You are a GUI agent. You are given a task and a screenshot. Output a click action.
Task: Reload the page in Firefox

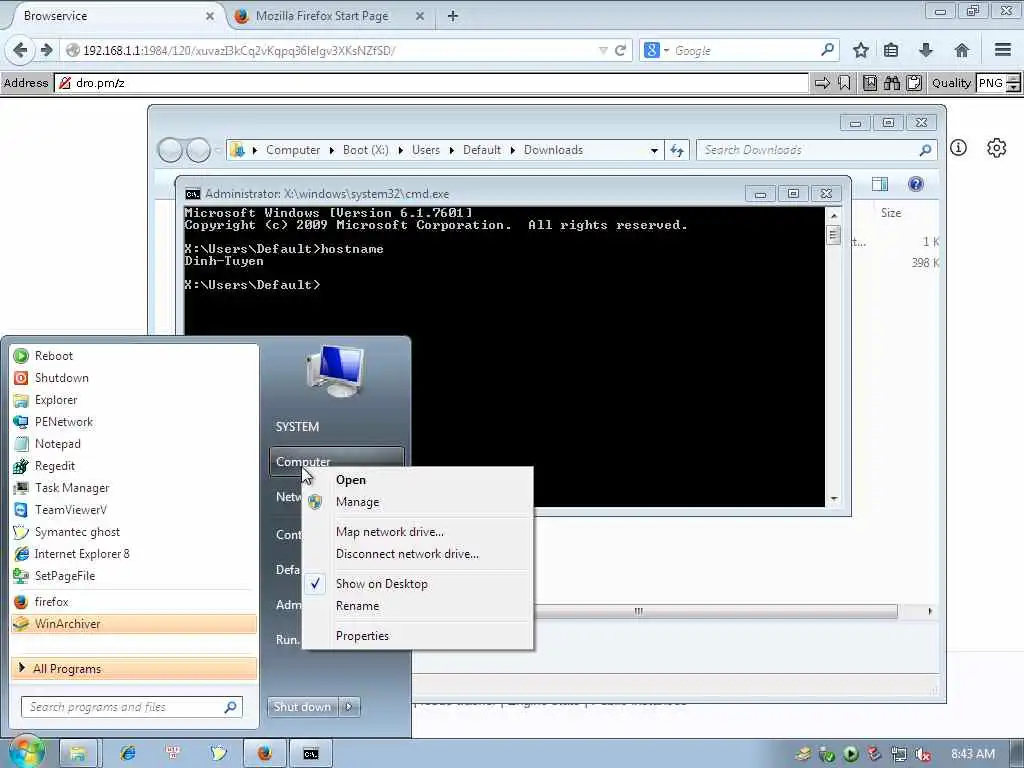620,50
